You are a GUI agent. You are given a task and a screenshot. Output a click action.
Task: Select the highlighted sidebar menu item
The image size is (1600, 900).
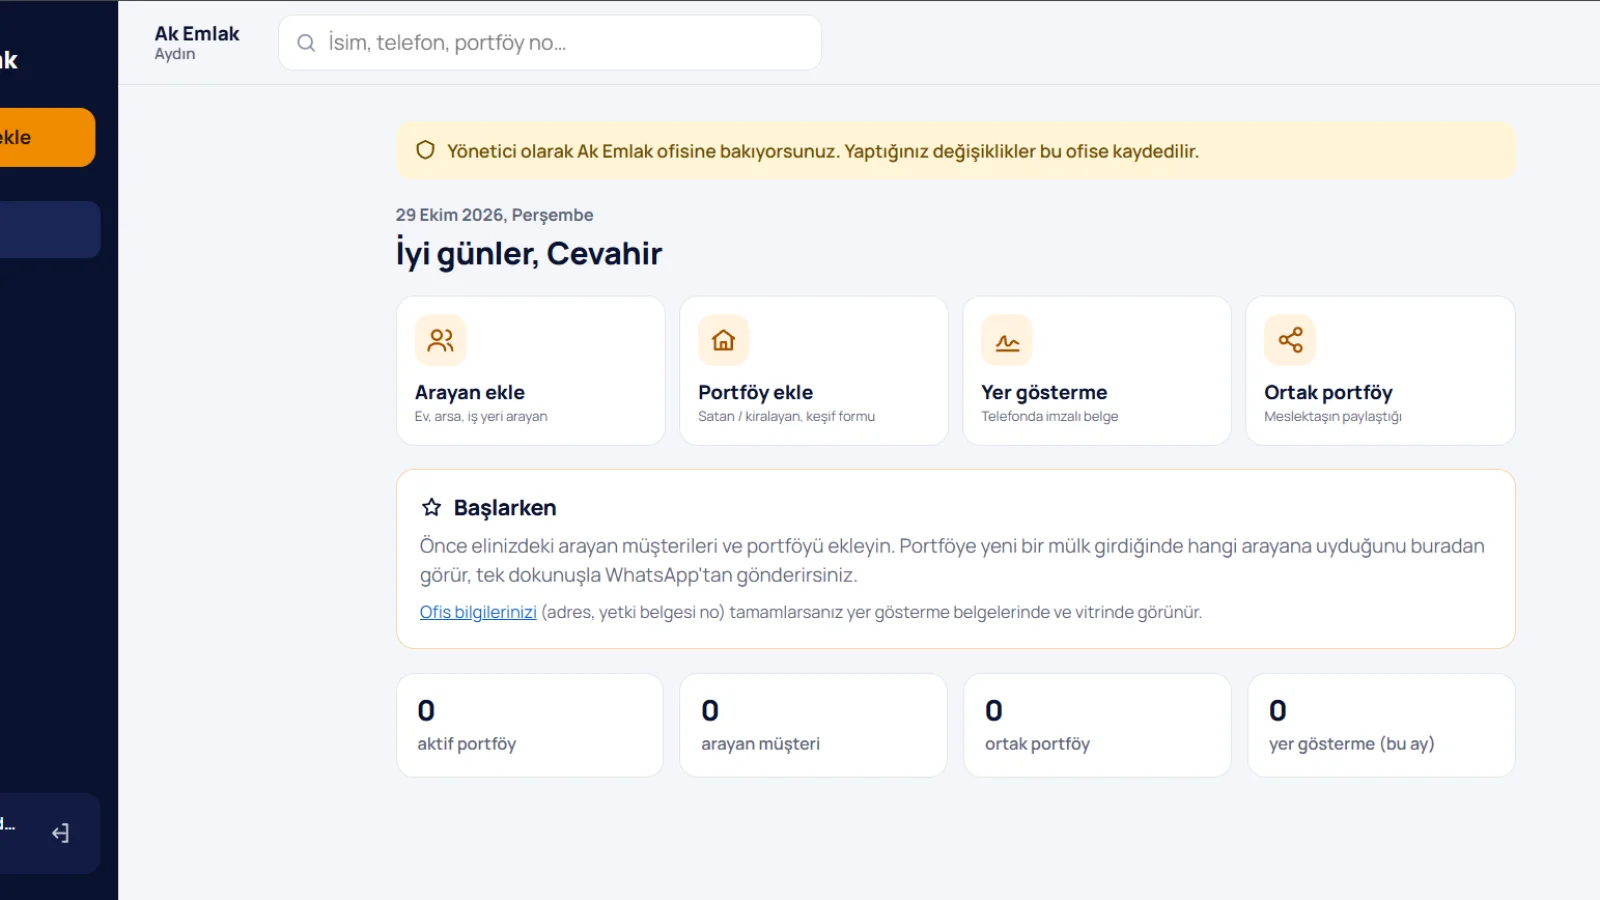50,230
